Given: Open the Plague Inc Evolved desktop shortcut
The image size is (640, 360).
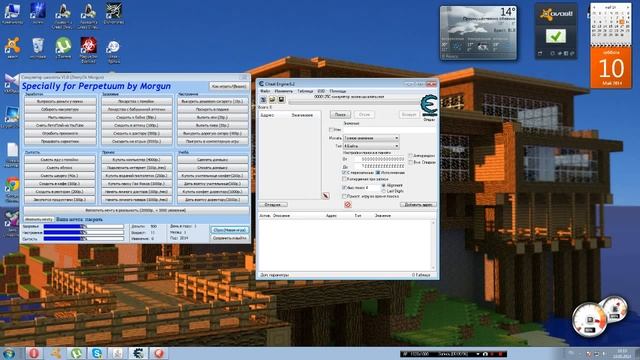Looking at the screenshot, I should 88,50.
